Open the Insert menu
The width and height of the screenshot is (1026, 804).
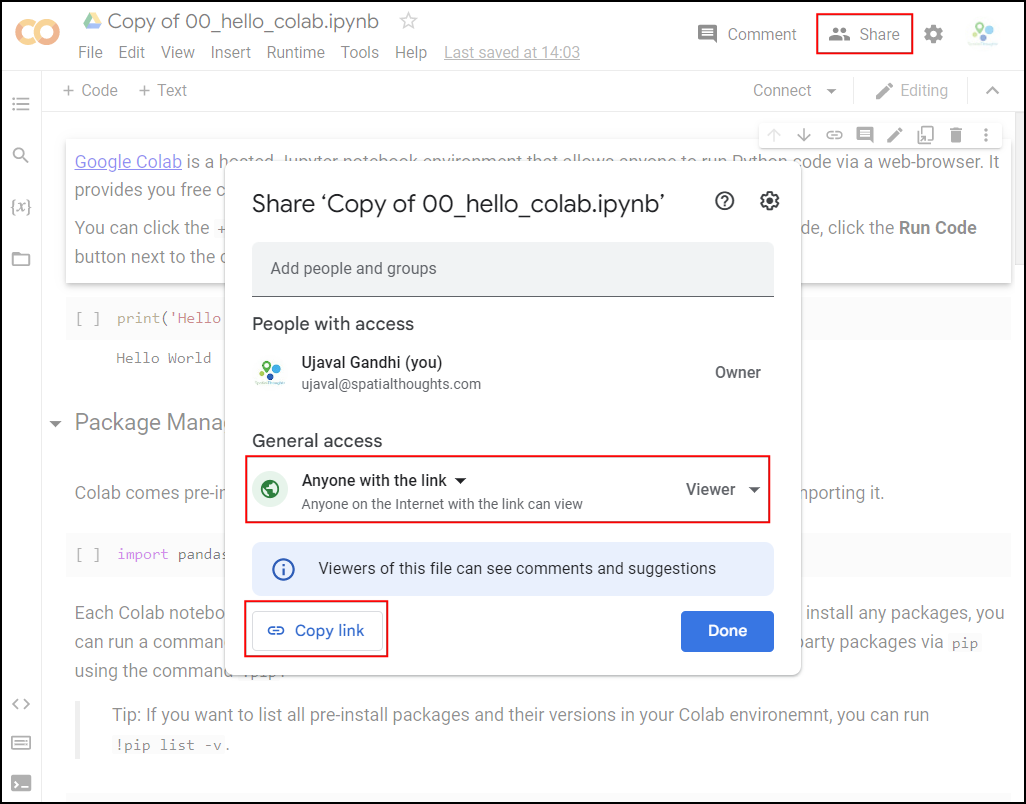pos(230,52)
